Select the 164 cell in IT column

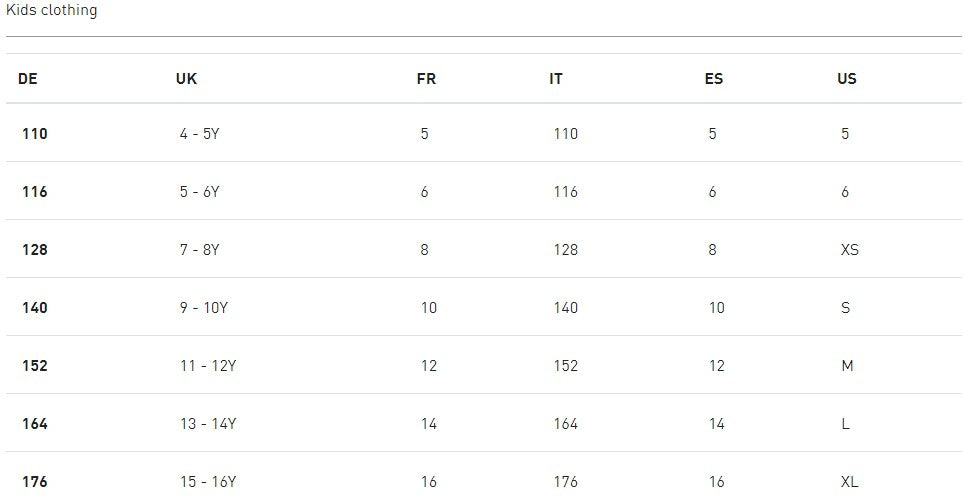566,424
